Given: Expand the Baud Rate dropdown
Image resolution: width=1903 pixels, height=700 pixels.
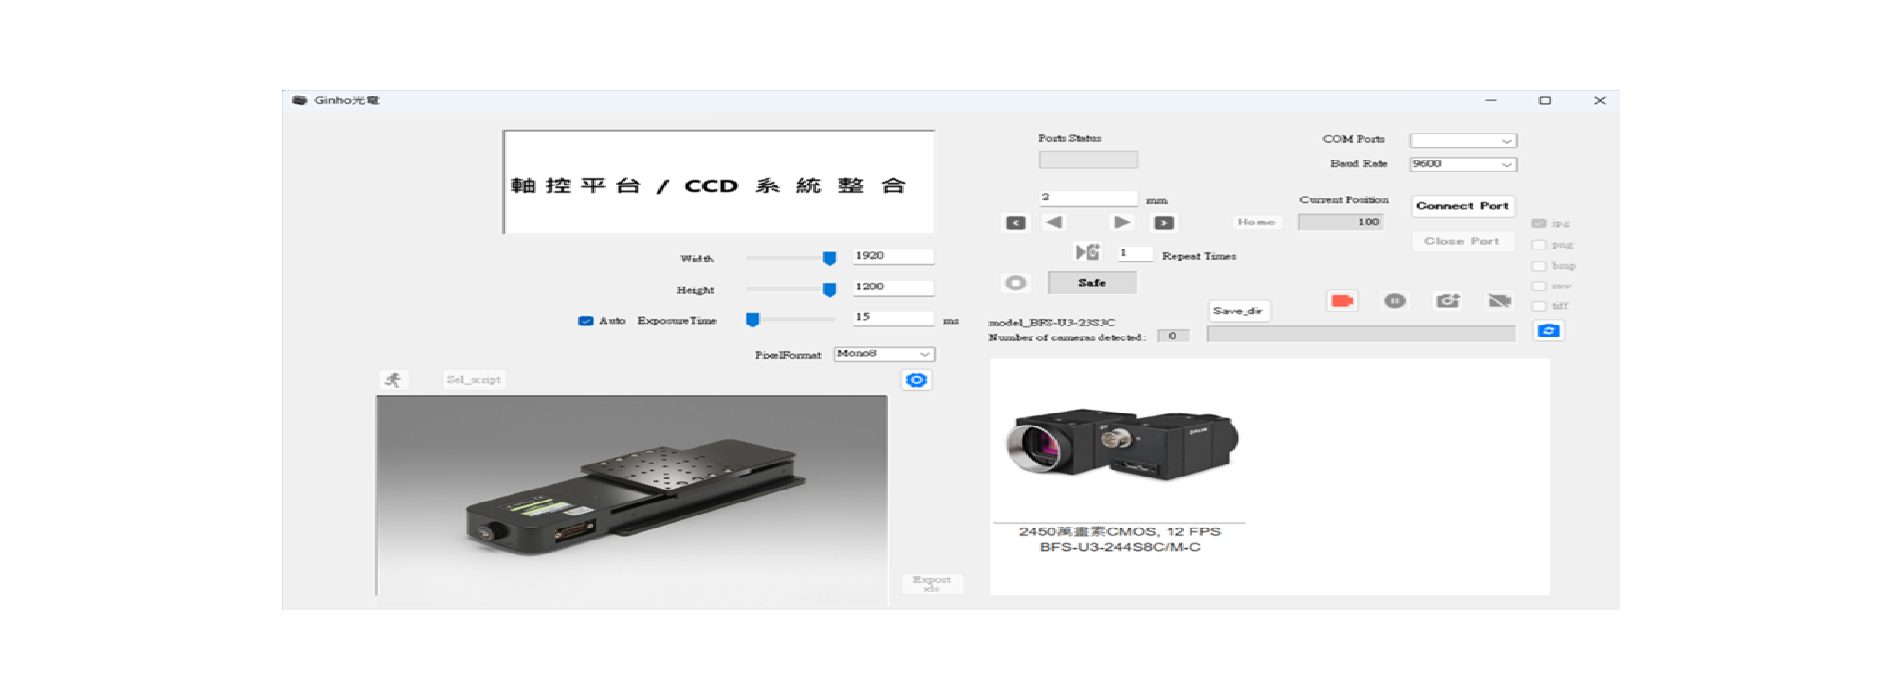Looking at the screenshot, I should tap(1462, 164).
